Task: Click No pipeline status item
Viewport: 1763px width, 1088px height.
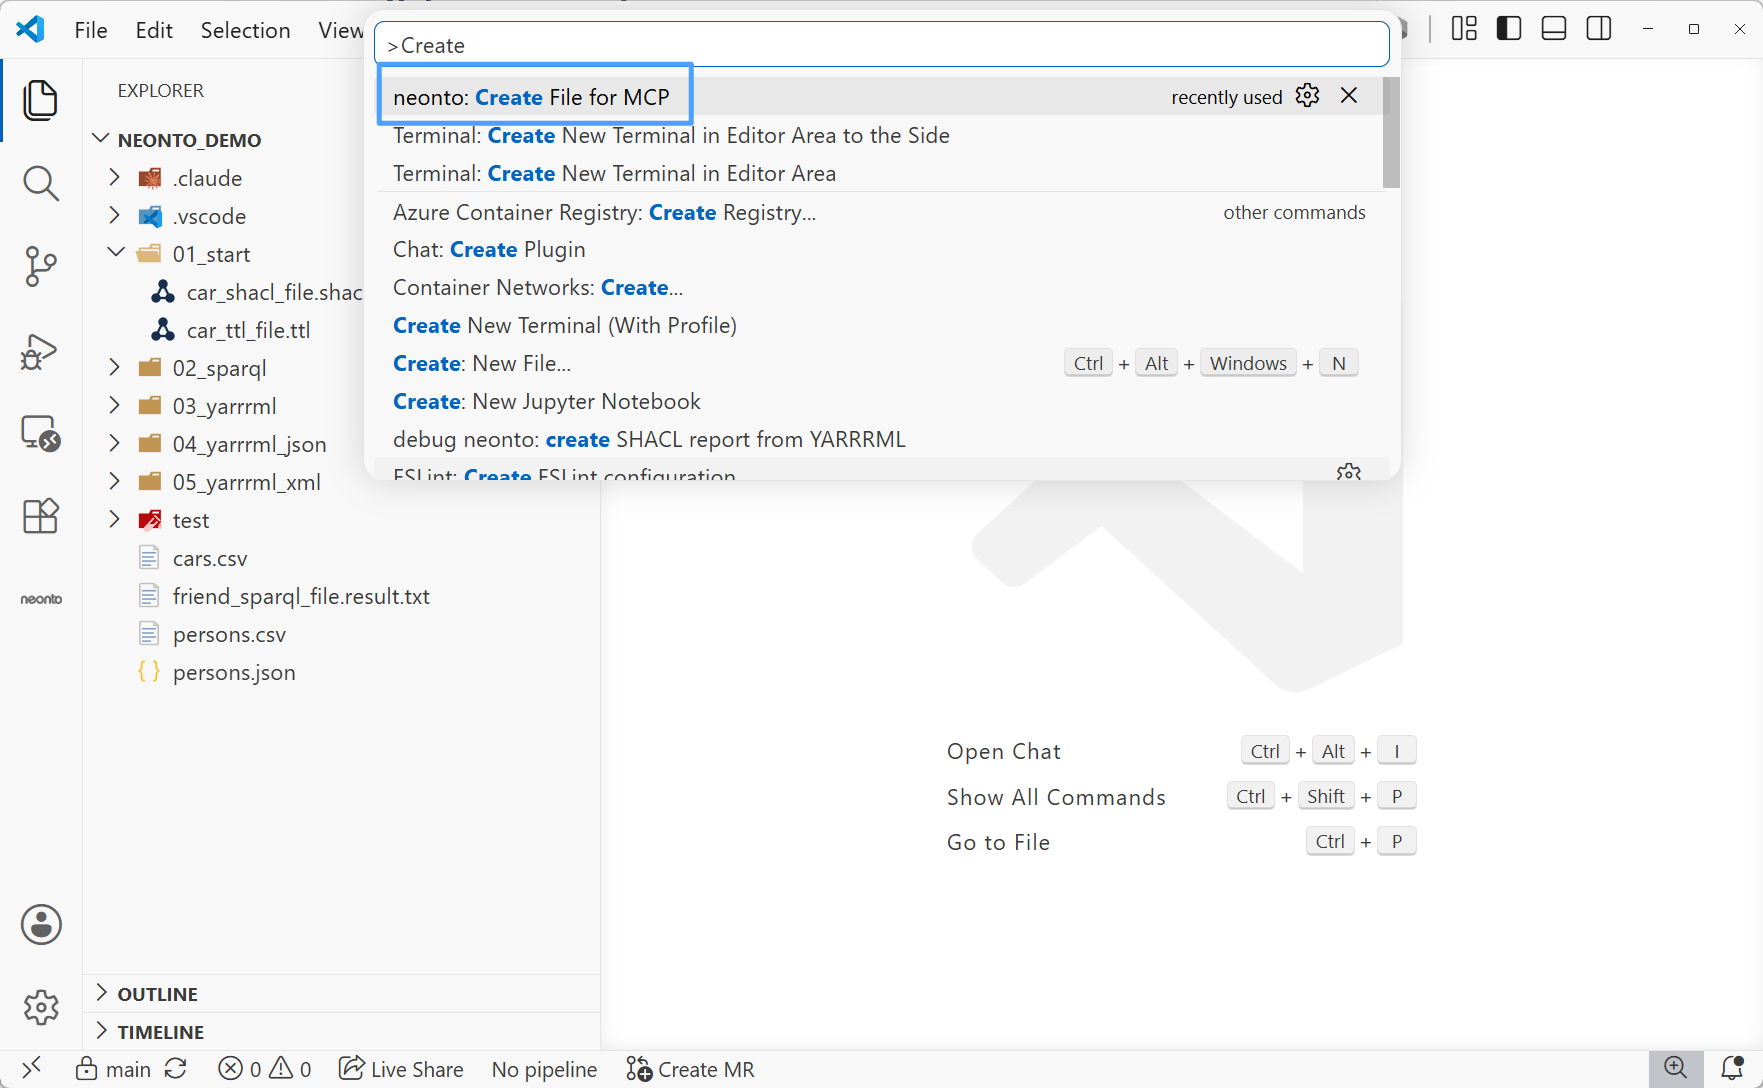Action: pos(544,1069)
